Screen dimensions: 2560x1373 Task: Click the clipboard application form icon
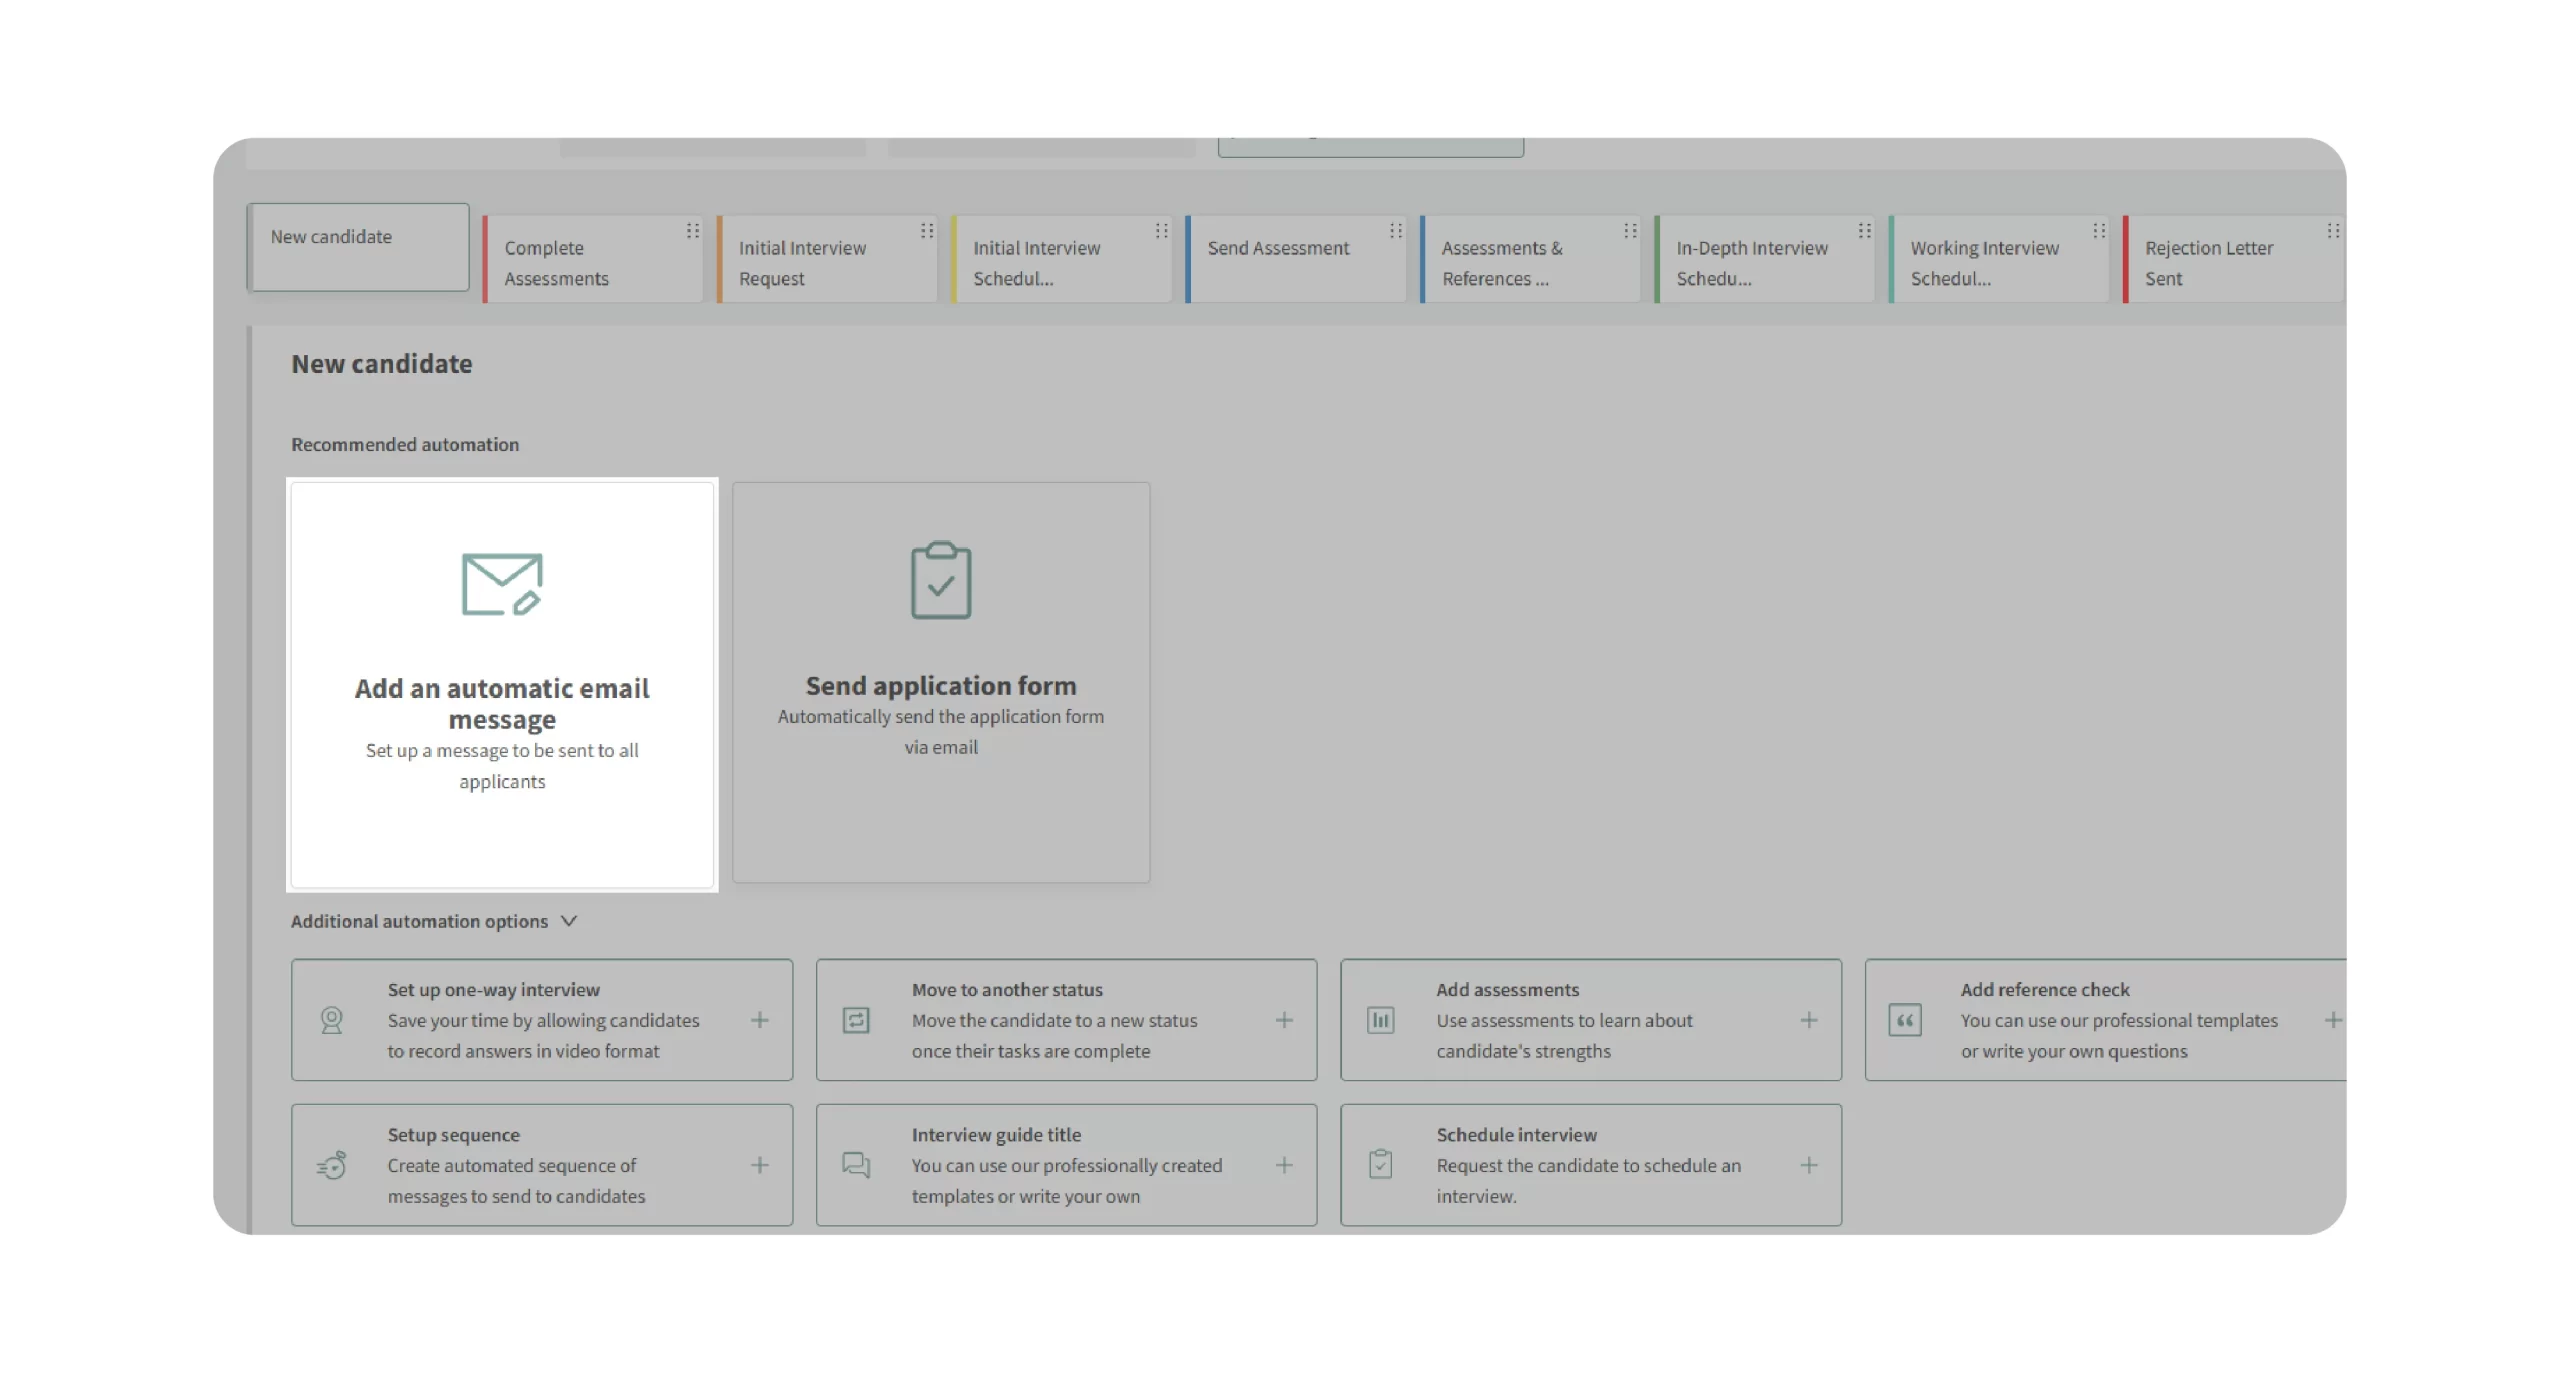[x=940, y=581]
